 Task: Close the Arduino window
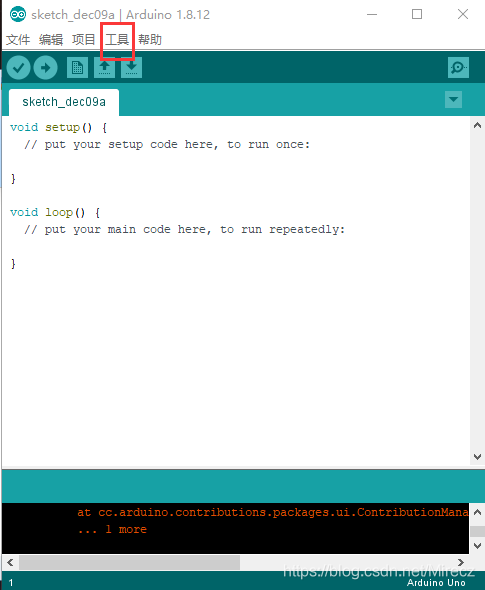[x=463, y=15]
